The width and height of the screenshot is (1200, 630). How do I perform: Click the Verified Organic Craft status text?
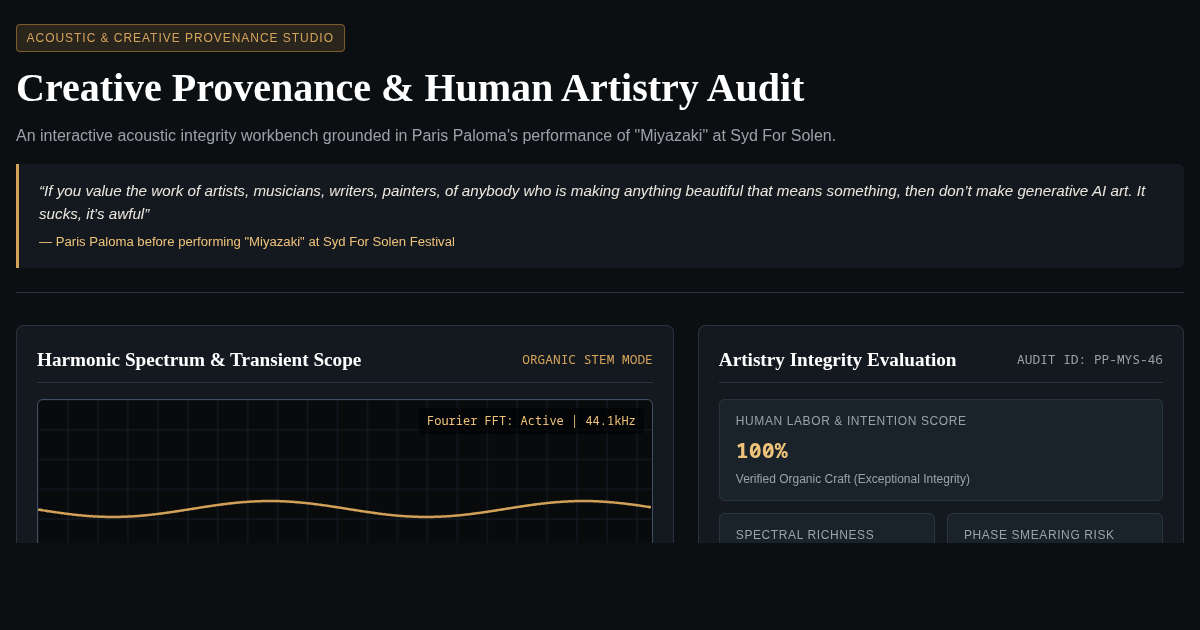[853, 479]
